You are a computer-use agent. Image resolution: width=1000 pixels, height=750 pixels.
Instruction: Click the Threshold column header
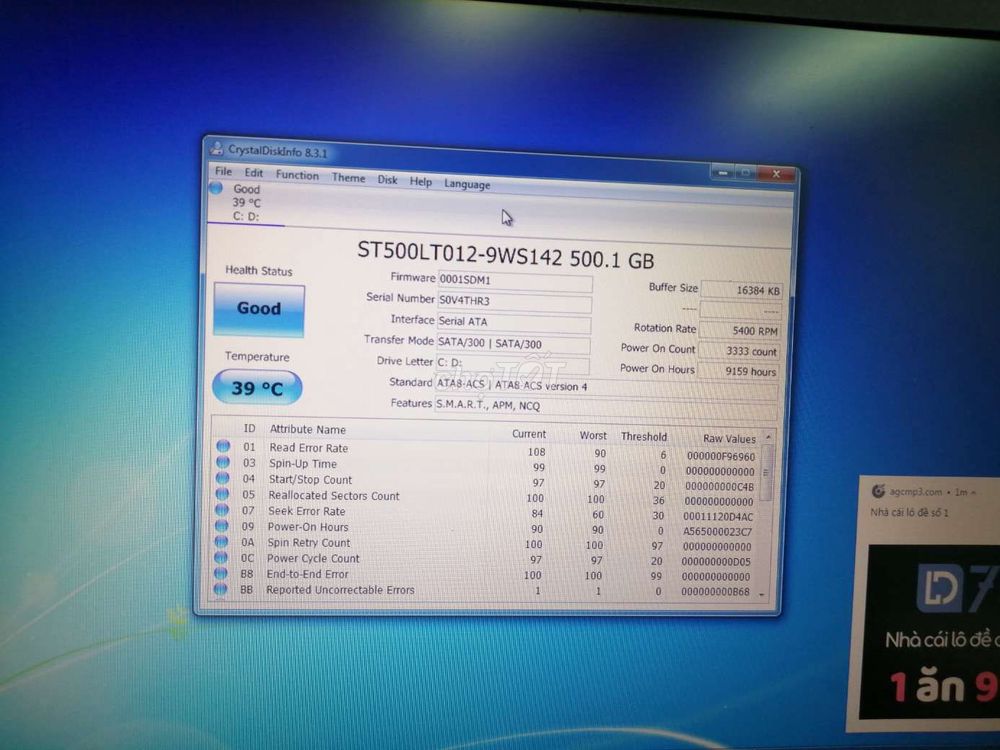coord(643,437)
